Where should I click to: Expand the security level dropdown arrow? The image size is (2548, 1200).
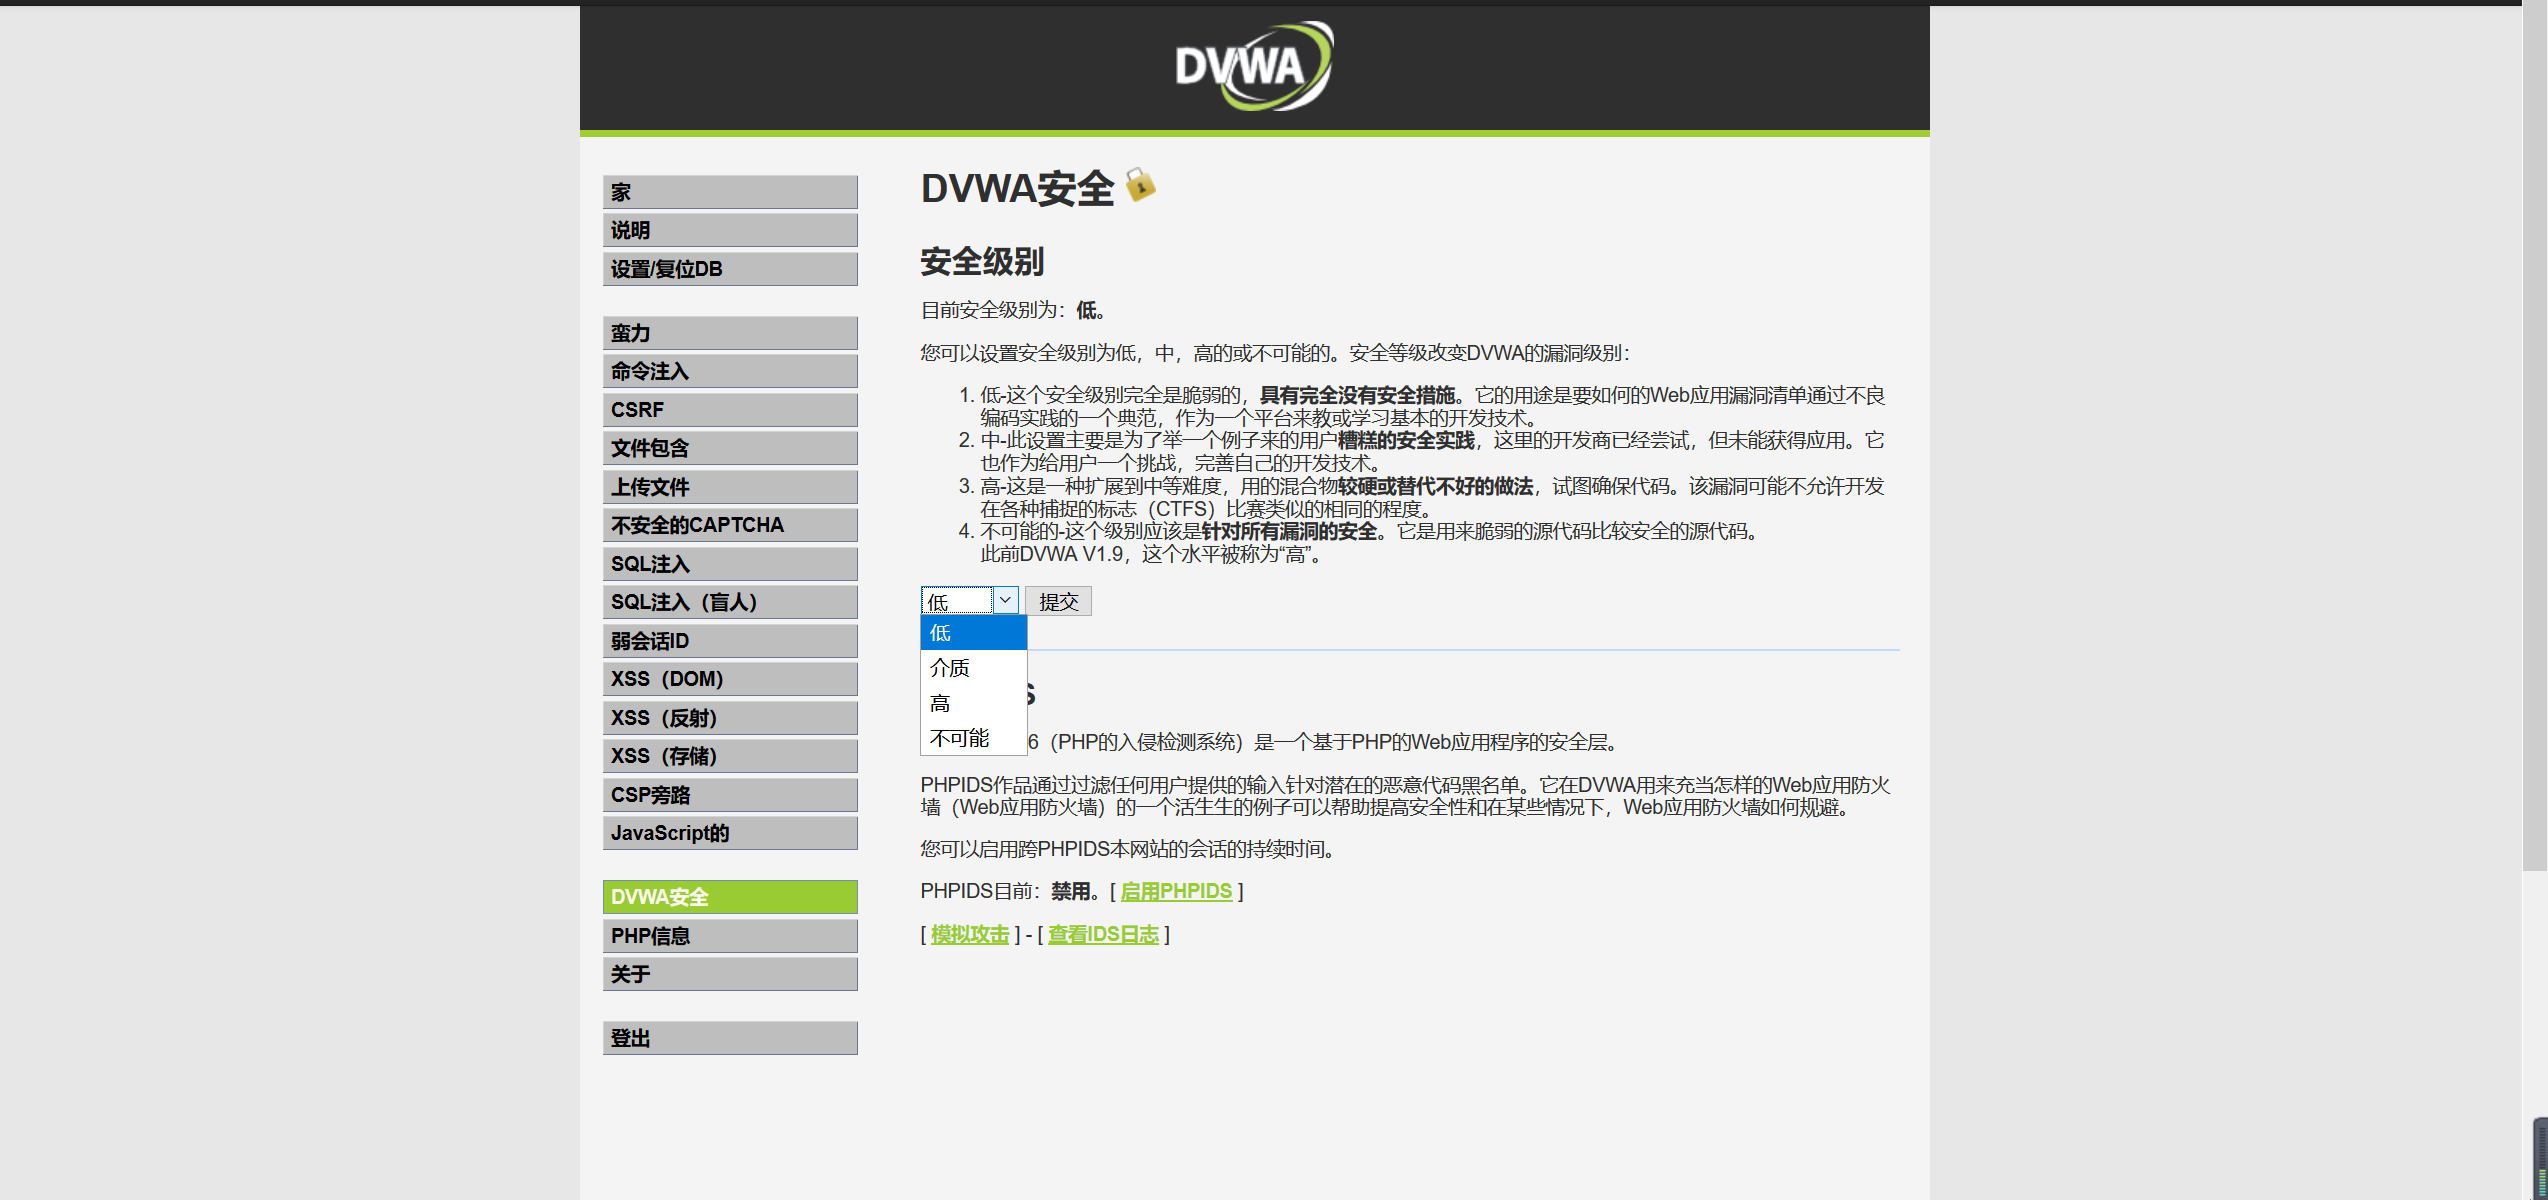[x=1005, y=600]
